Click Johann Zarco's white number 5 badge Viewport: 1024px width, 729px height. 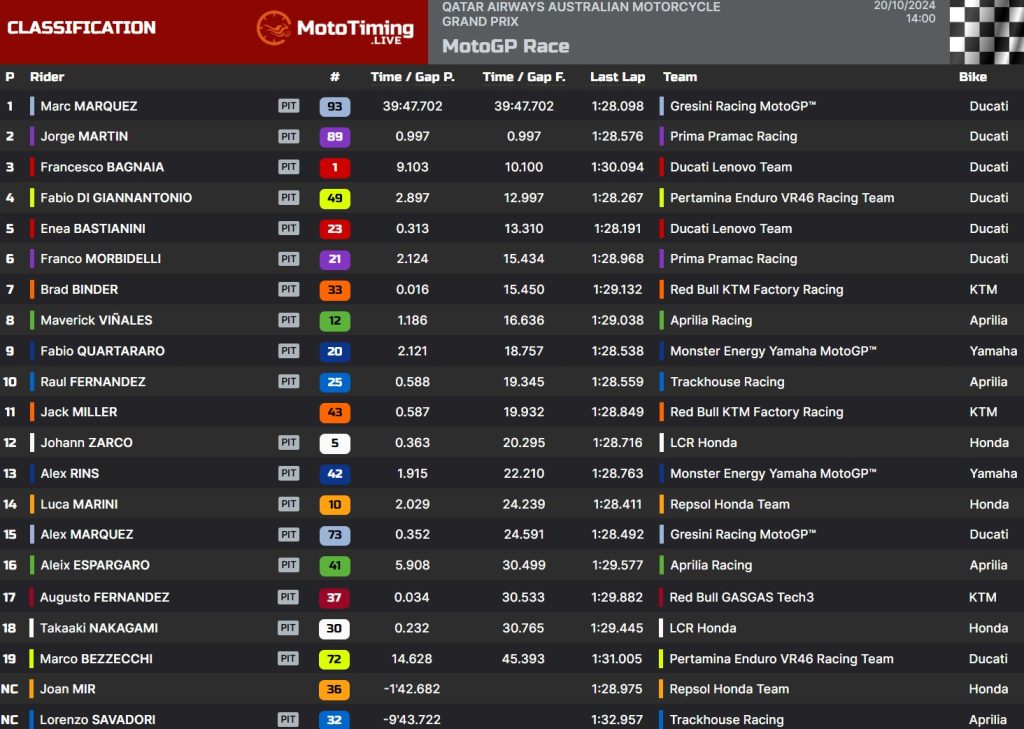click(335, 443)
